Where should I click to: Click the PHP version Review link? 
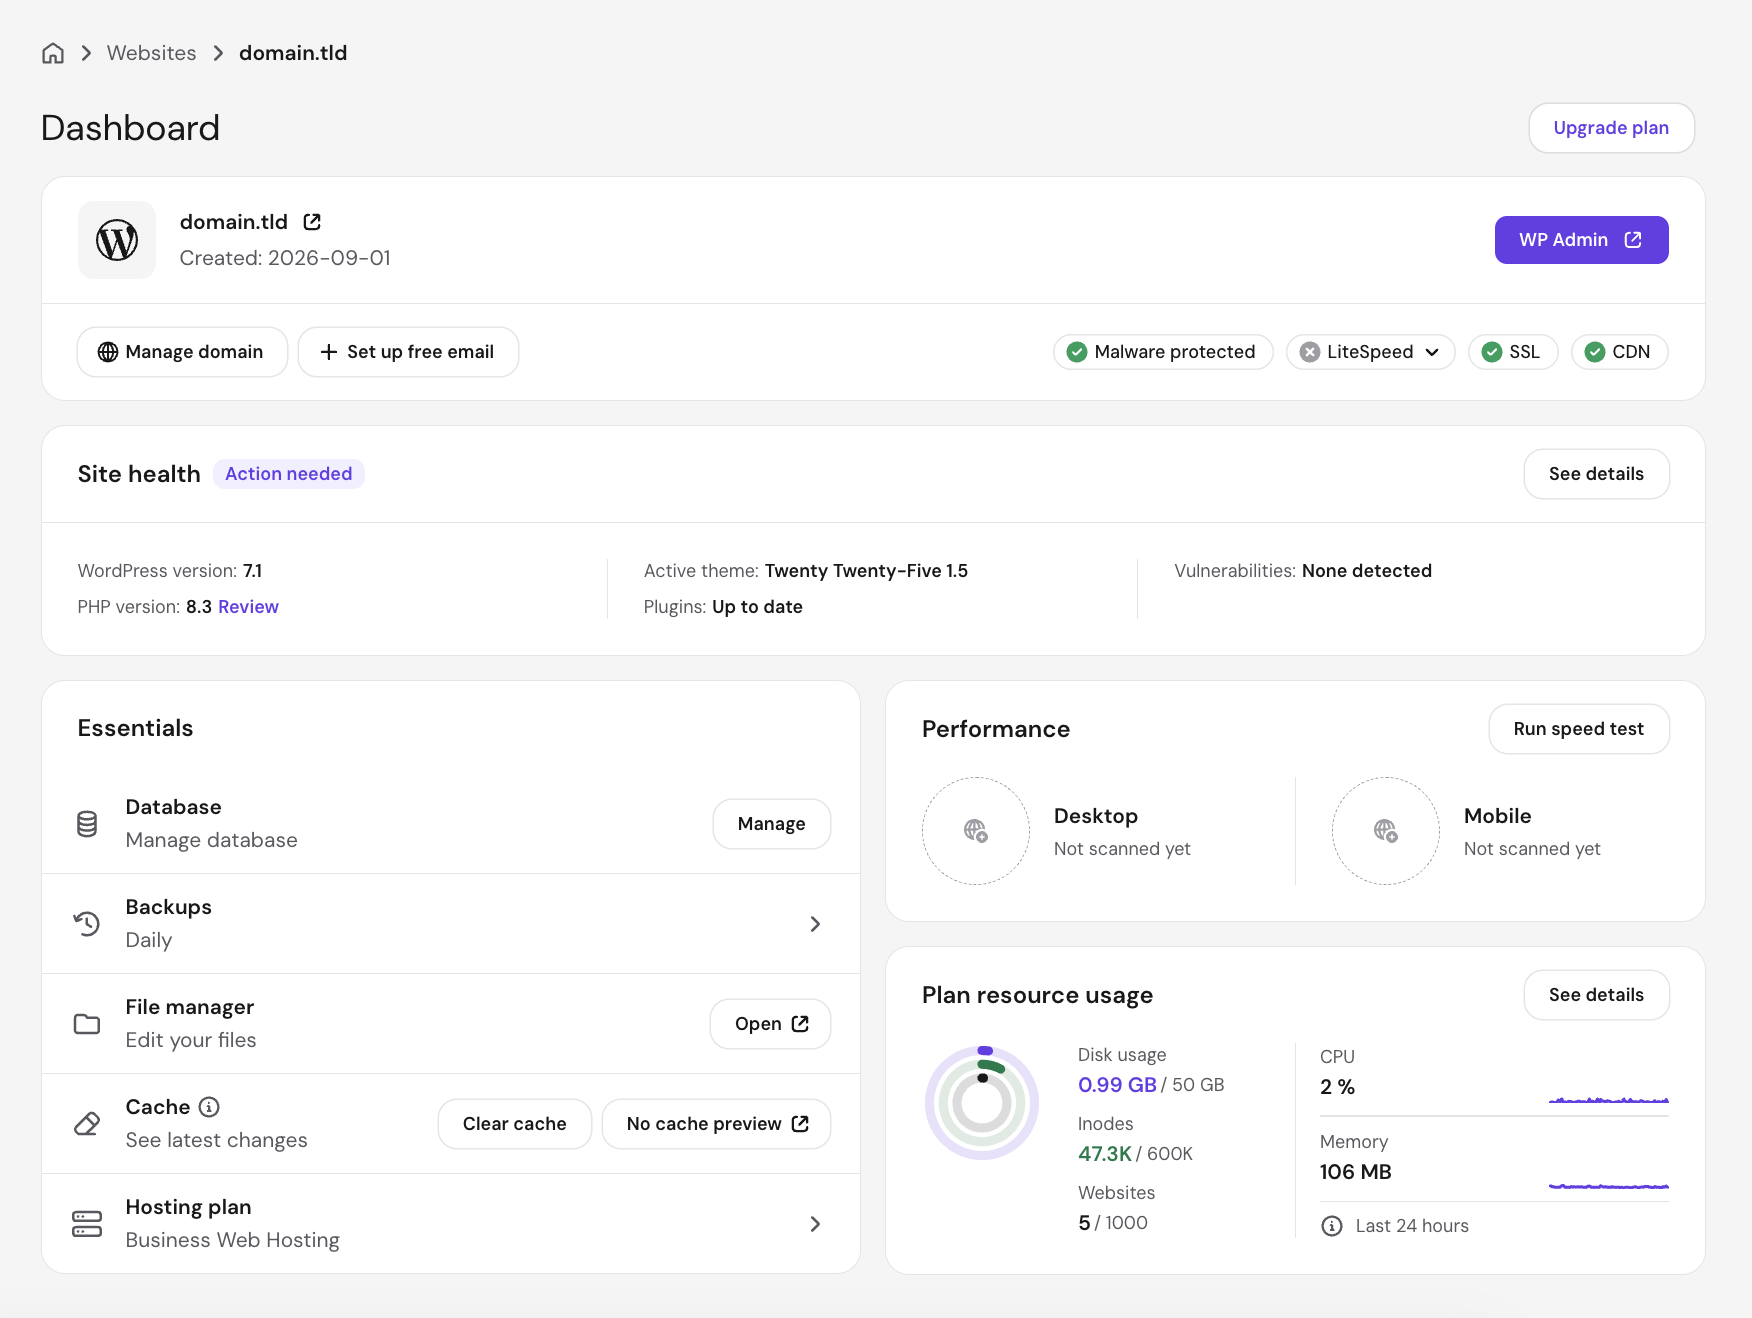pyautogui.click(x=248, y=607)
